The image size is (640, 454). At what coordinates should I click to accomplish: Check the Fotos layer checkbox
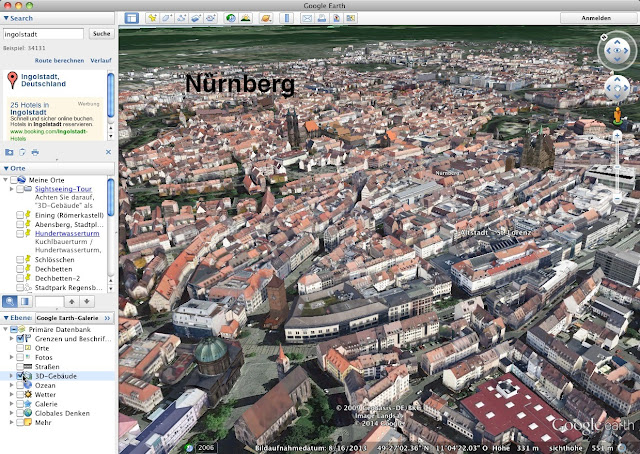pos(20,357)
